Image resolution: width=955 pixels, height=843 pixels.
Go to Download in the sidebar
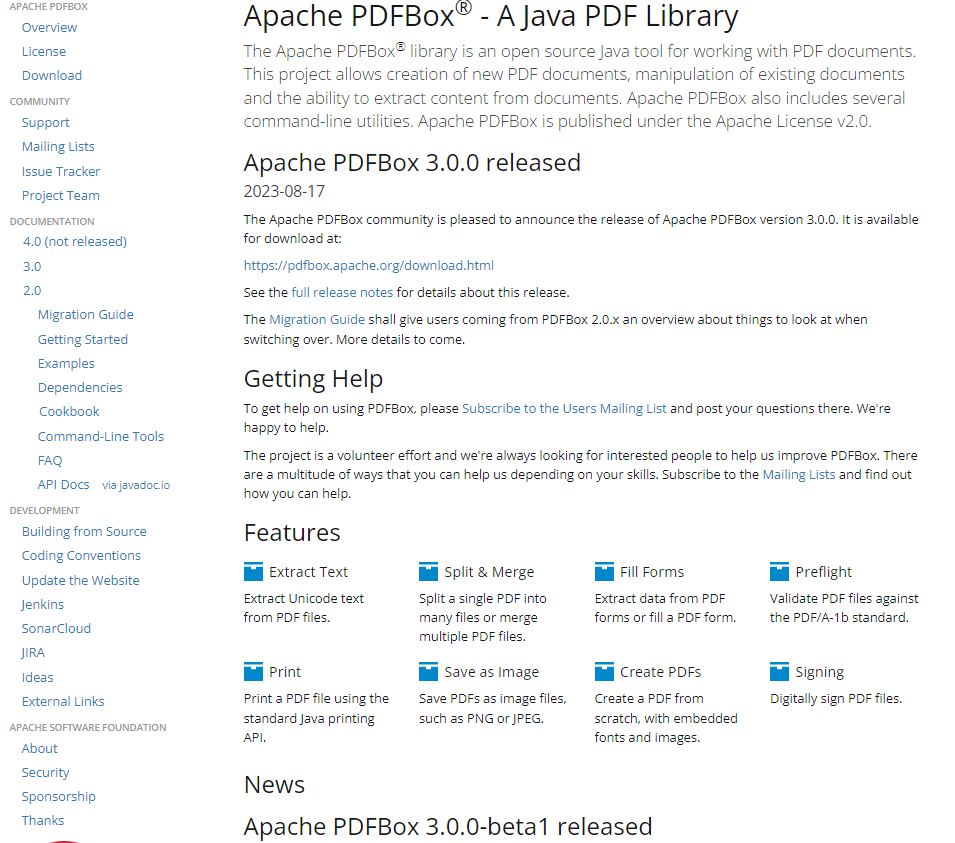[x=52, y=76]
